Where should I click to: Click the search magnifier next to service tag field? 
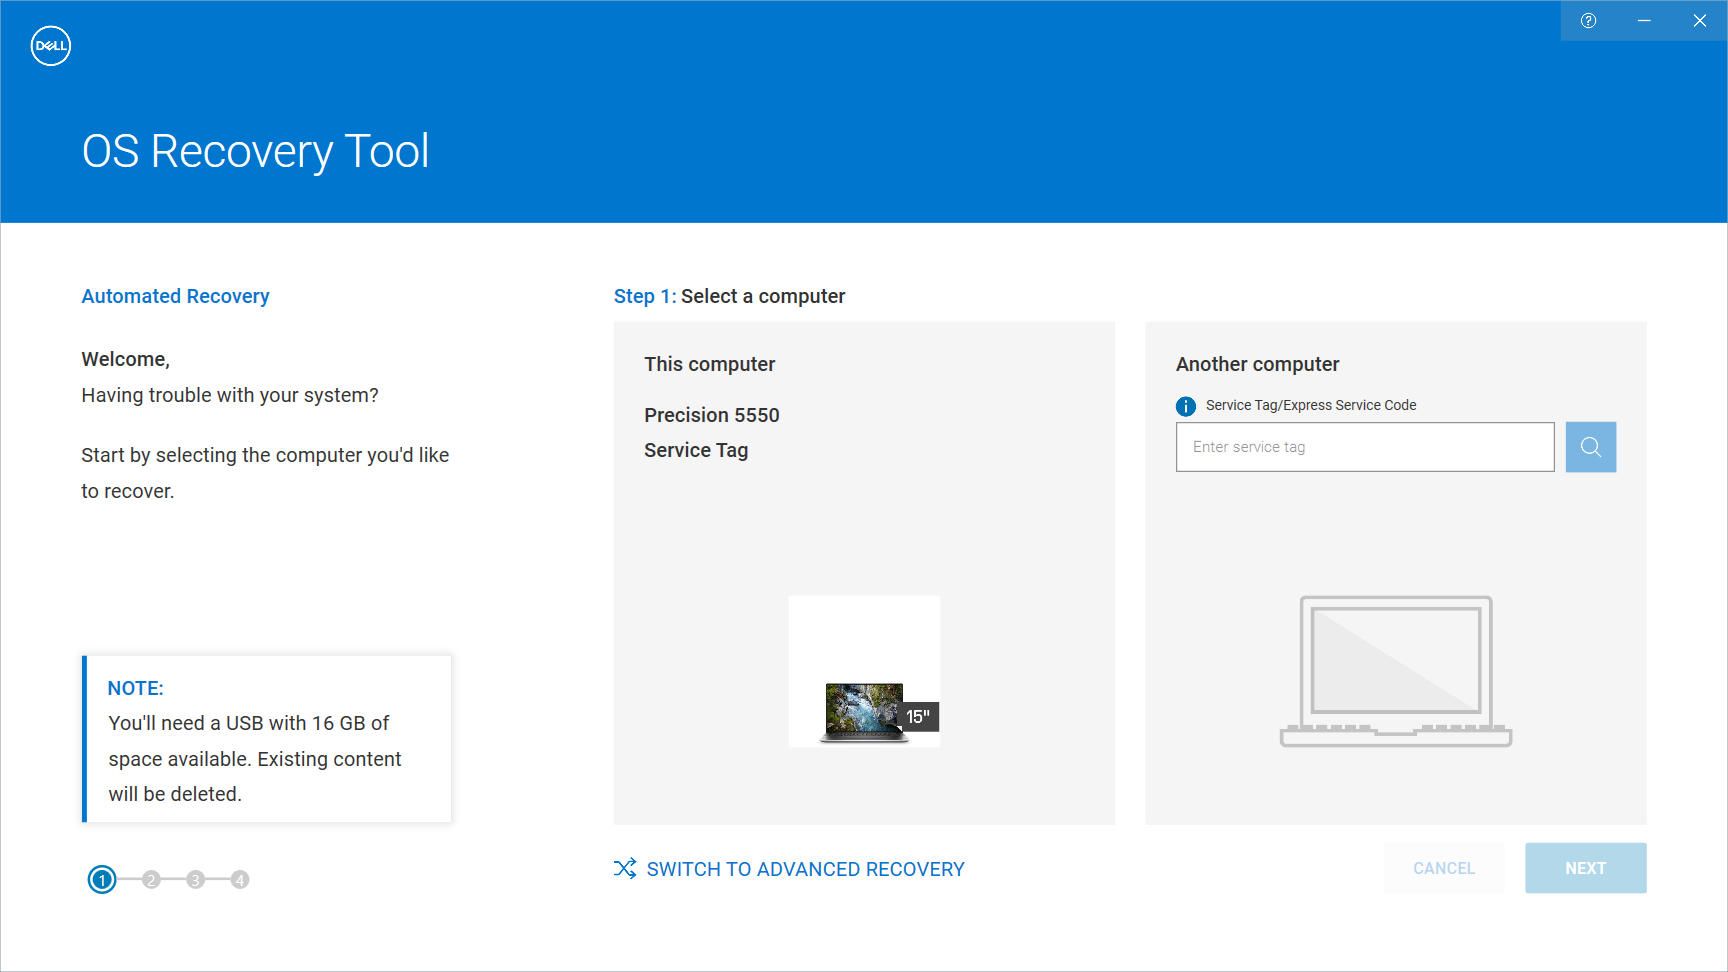coord(1589,447)
